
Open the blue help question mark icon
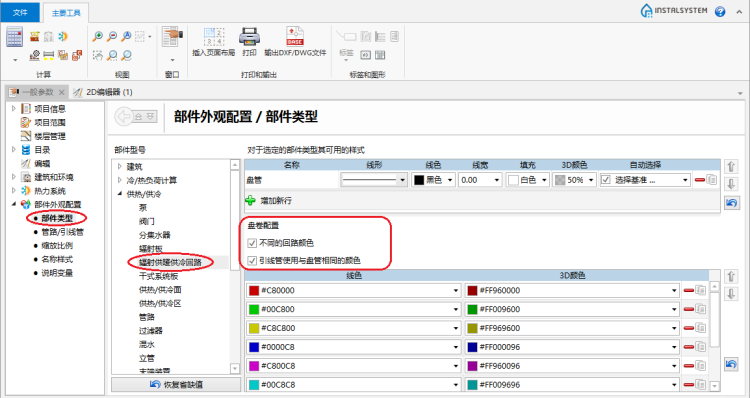pos(720,11)
